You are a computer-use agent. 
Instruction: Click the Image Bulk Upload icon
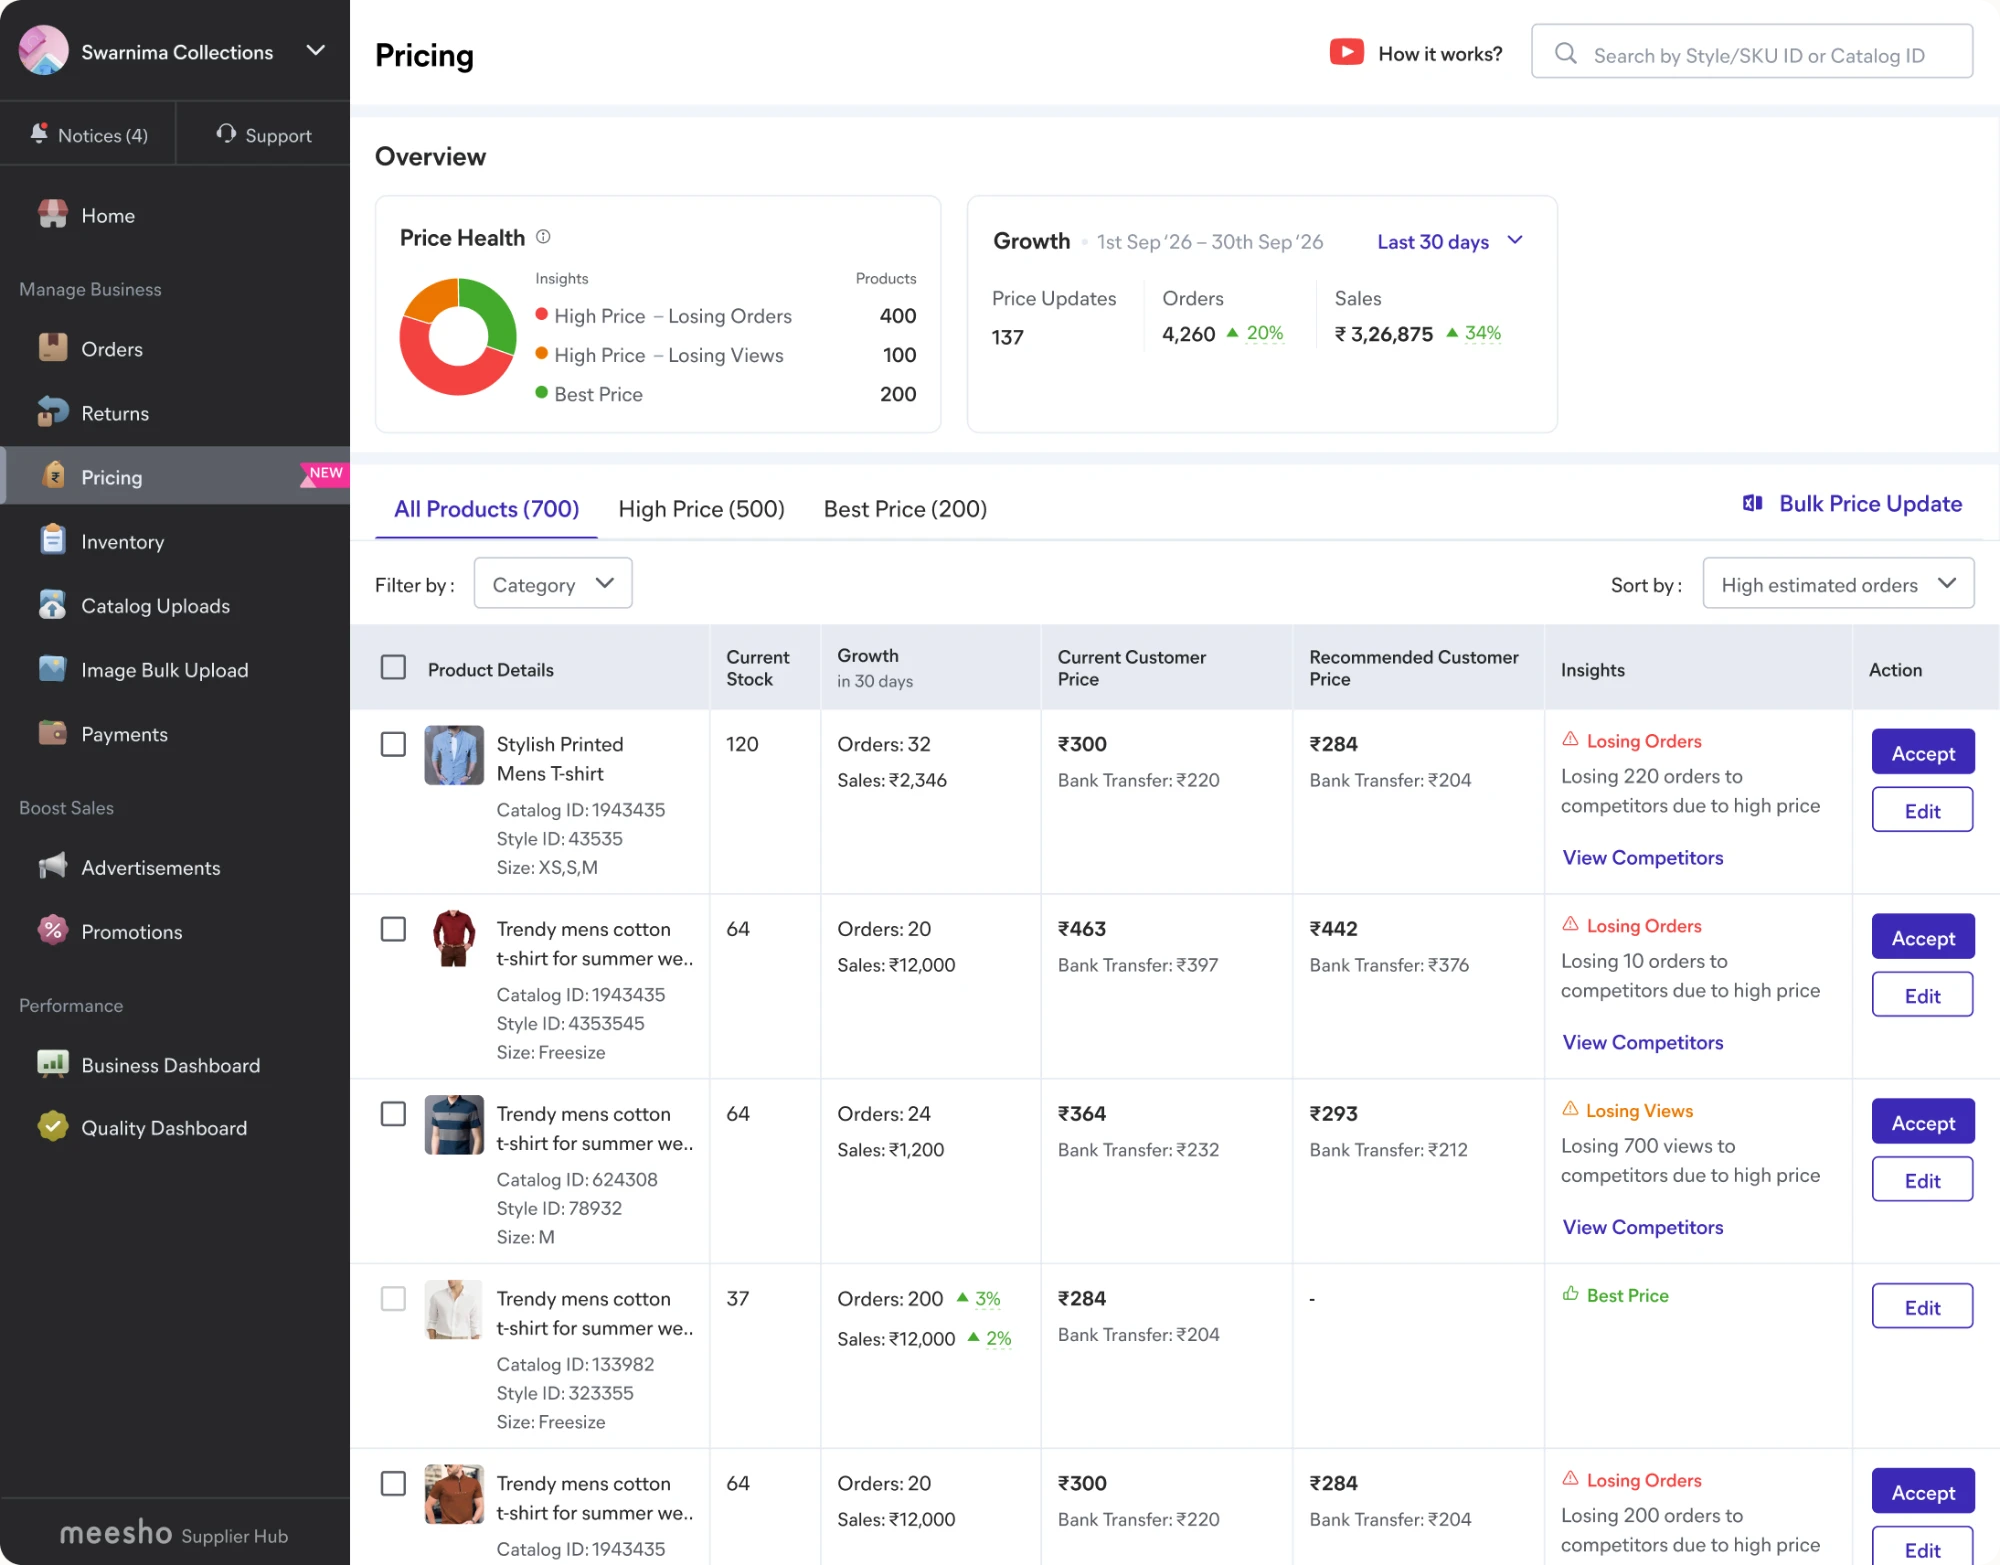point(52,669)
